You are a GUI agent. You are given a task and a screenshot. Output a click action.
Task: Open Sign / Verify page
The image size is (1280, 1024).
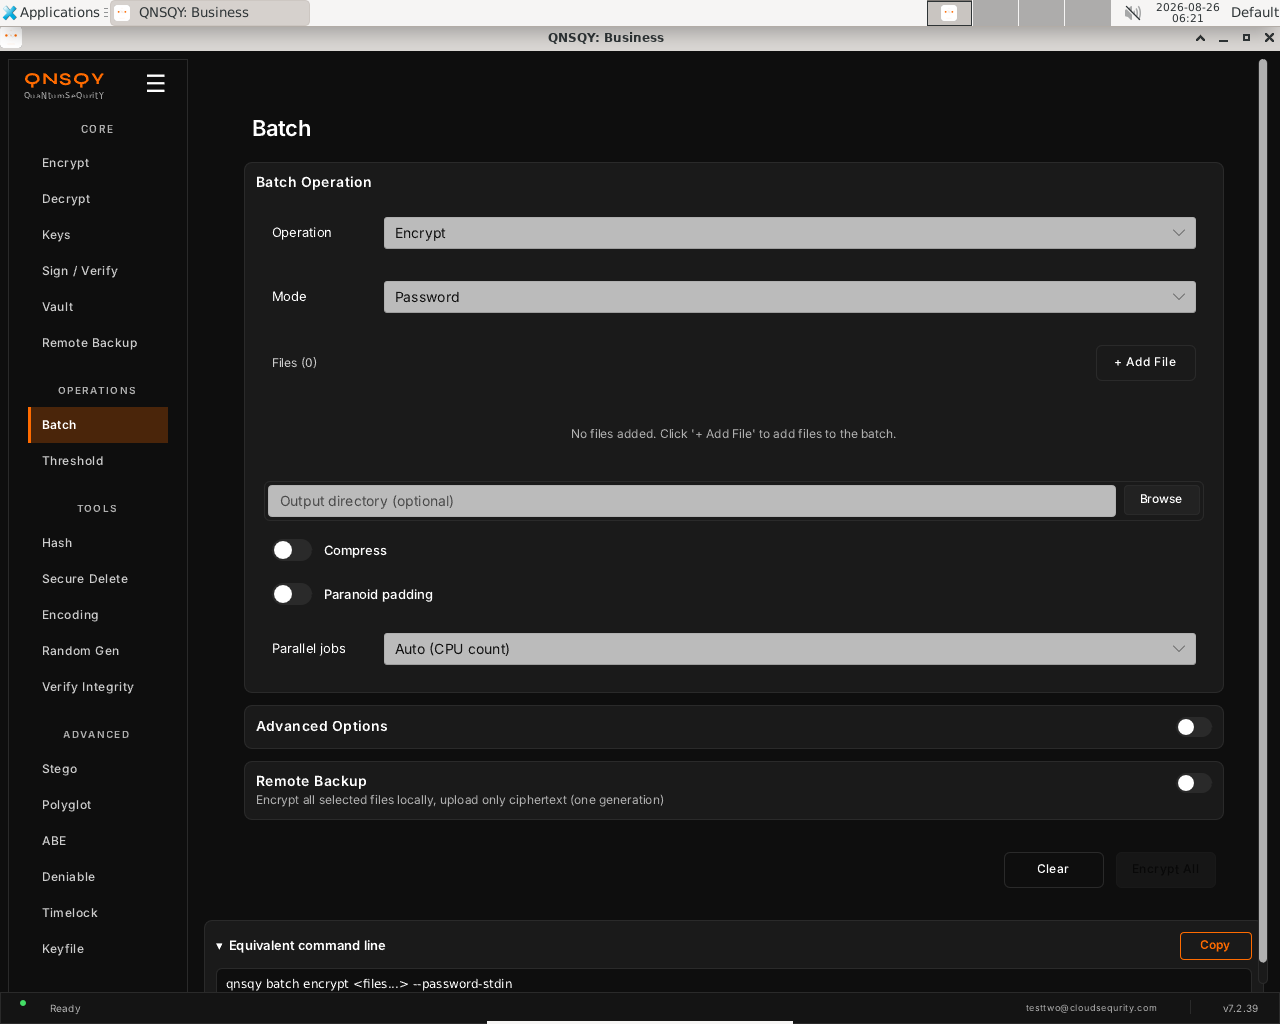click(x=98, y=271)
